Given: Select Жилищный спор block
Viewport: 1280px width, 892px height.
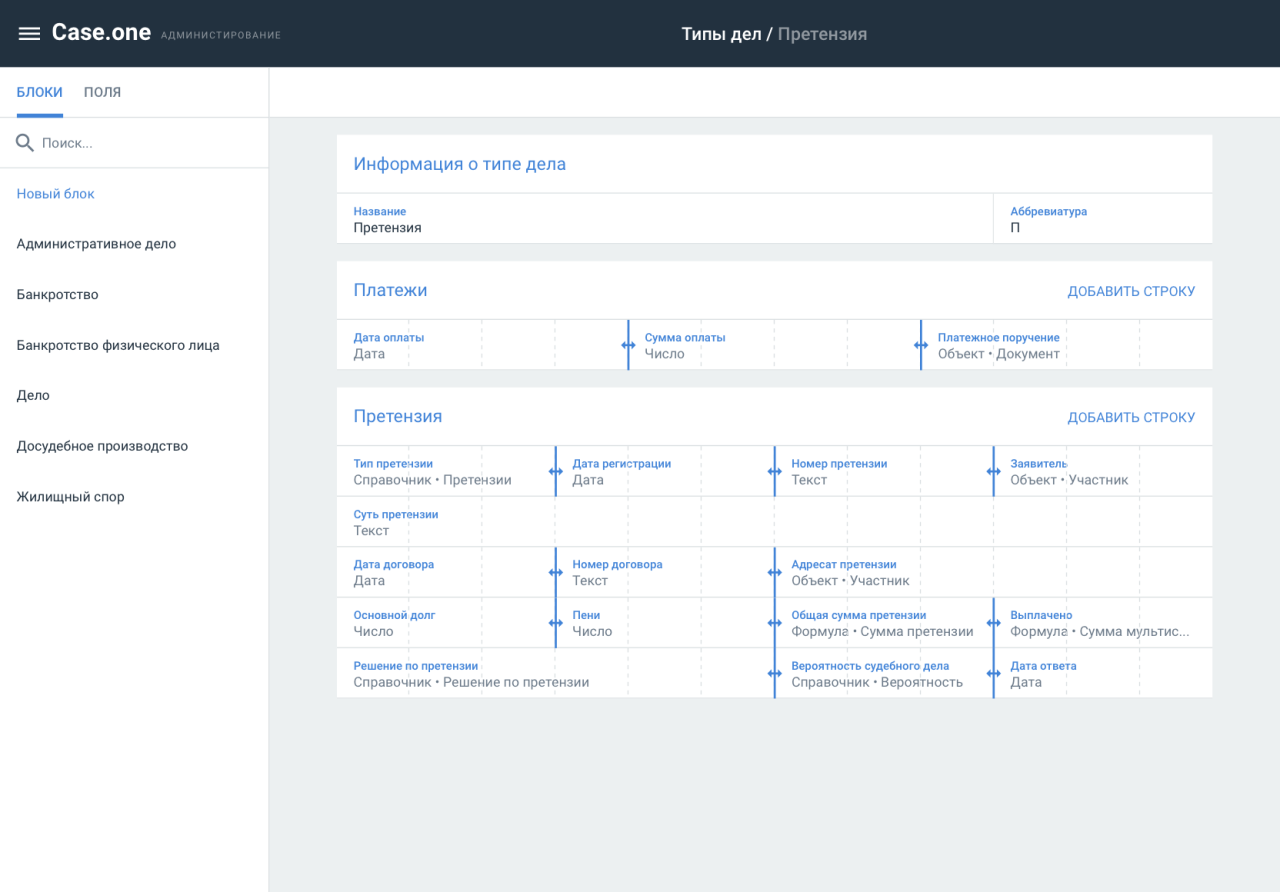Looking at the screenshot, I should coord(134,497).
